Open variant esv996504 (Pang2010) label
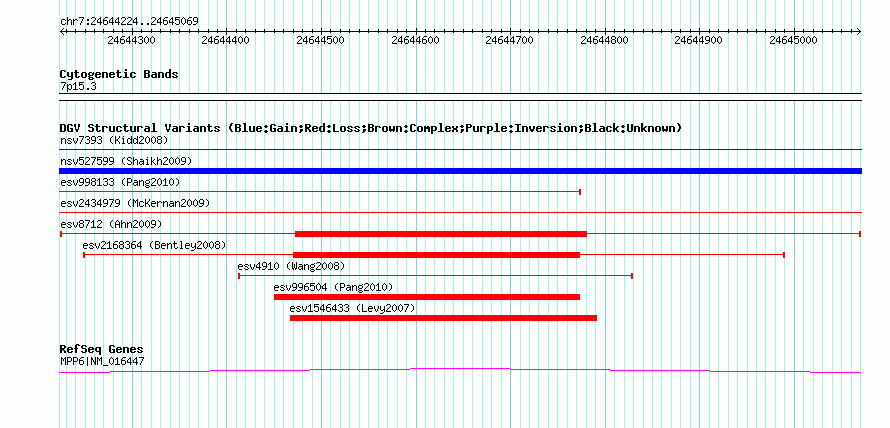The height and width of the screenshot is (428, 890). (333, 287)
